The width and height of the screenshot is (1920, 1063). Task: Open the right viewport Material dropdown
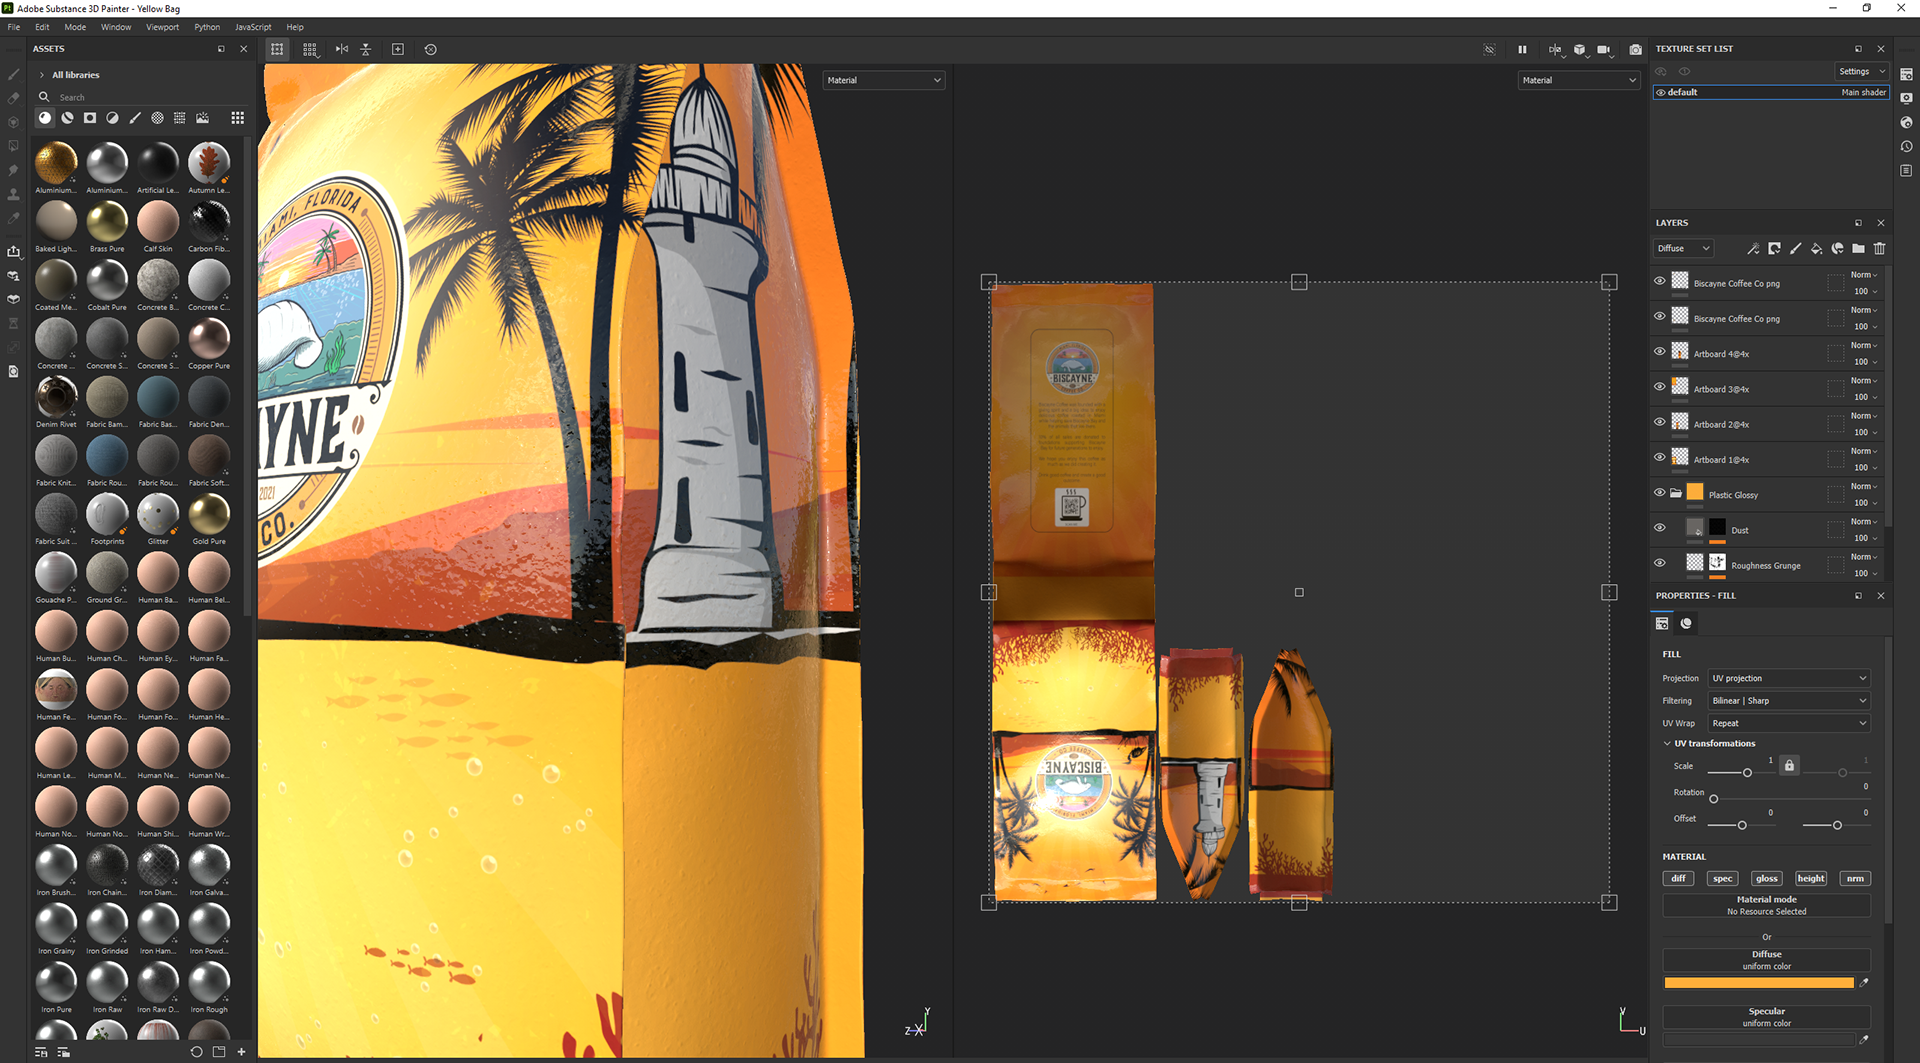pyautogui.click(x=1579, y=80)
